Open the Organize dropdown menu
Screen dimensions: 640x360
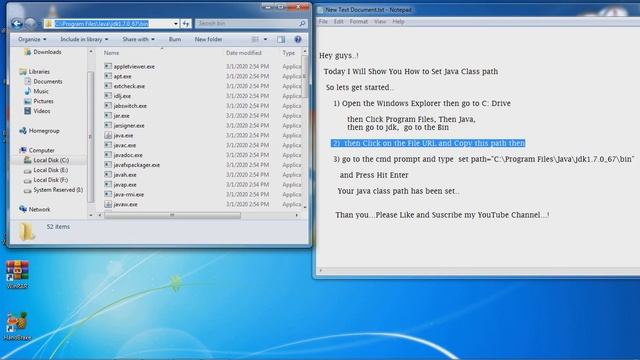pos(32,39)
